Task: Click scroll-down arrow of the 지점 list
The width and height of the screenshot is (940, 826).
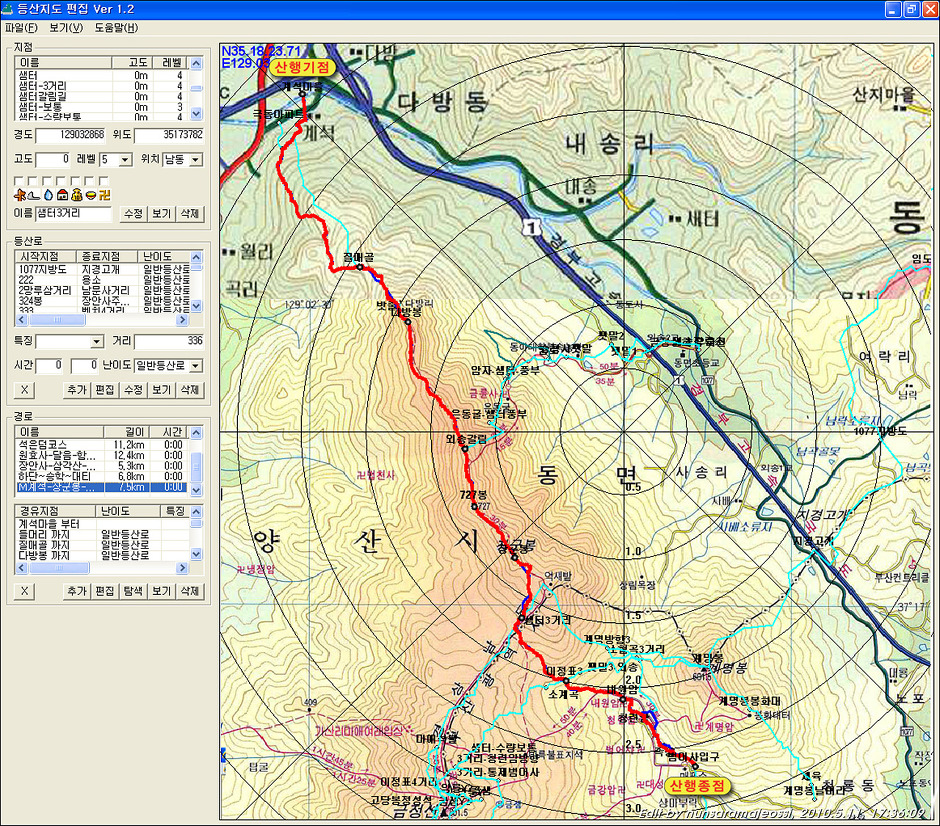Action: [196, 113]
